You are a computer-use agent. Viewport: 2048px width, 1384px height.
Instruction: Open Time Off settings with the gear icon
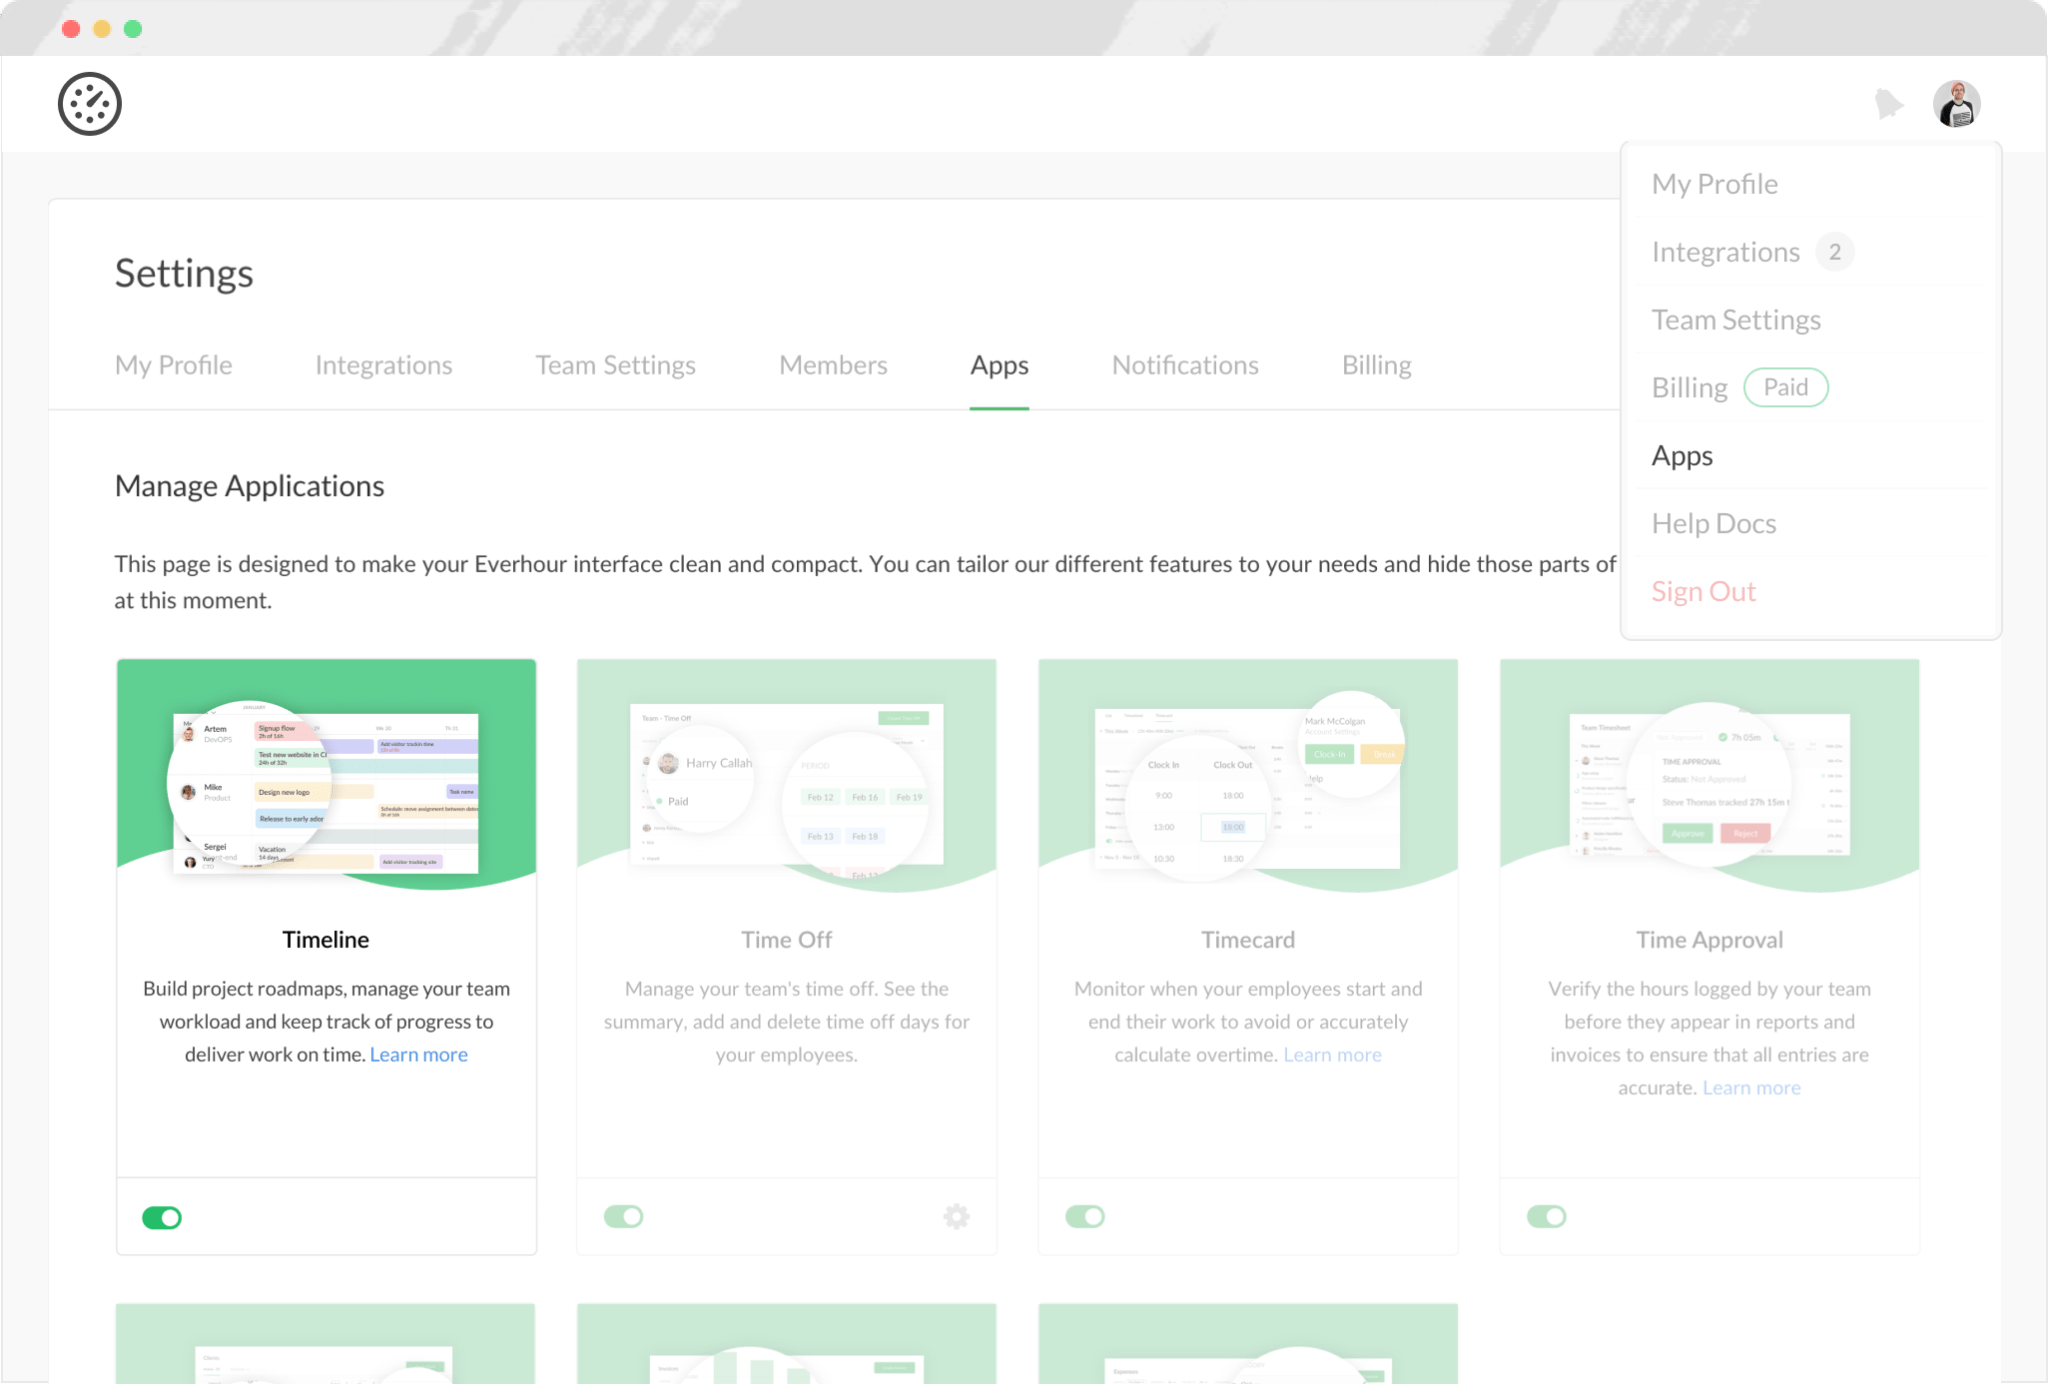pyautogui.click(x=956, y=1217)
